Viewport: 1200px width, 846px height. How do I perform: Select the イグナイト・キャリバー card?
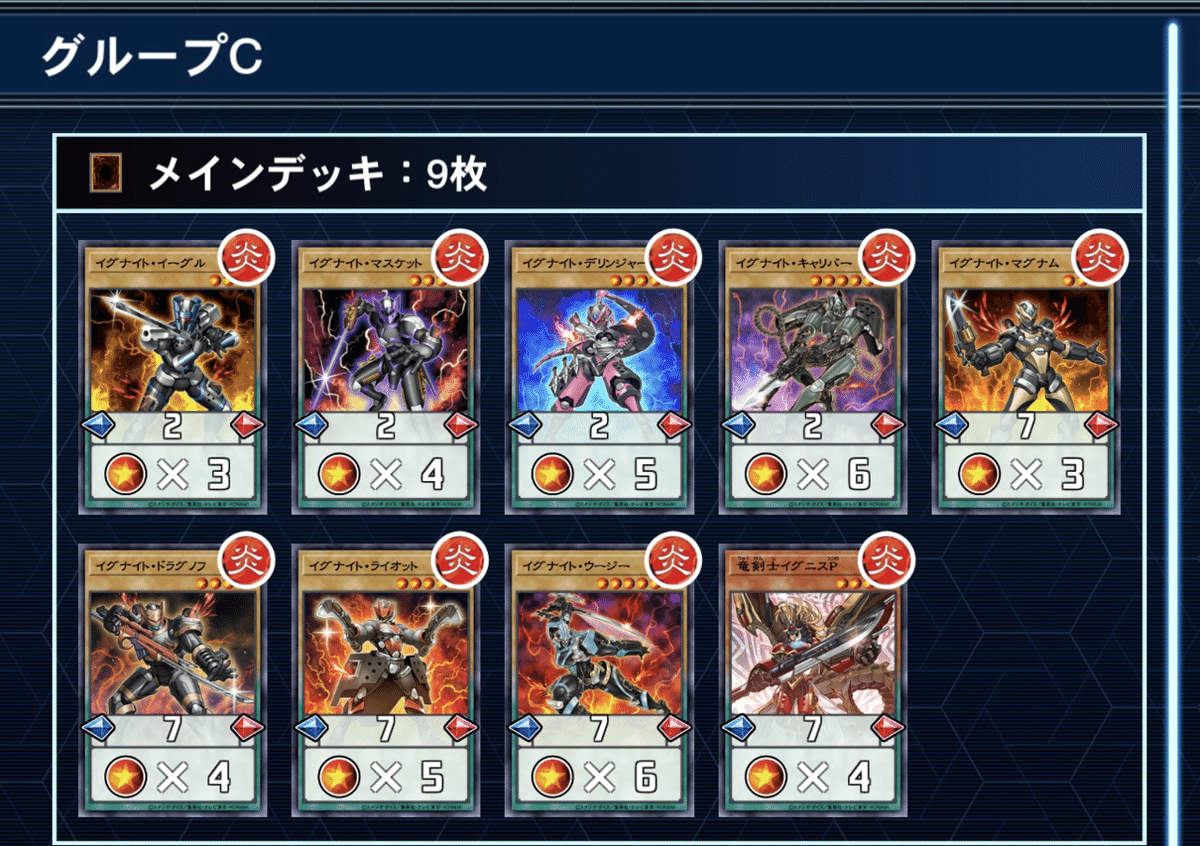click(x=813, y=377)
